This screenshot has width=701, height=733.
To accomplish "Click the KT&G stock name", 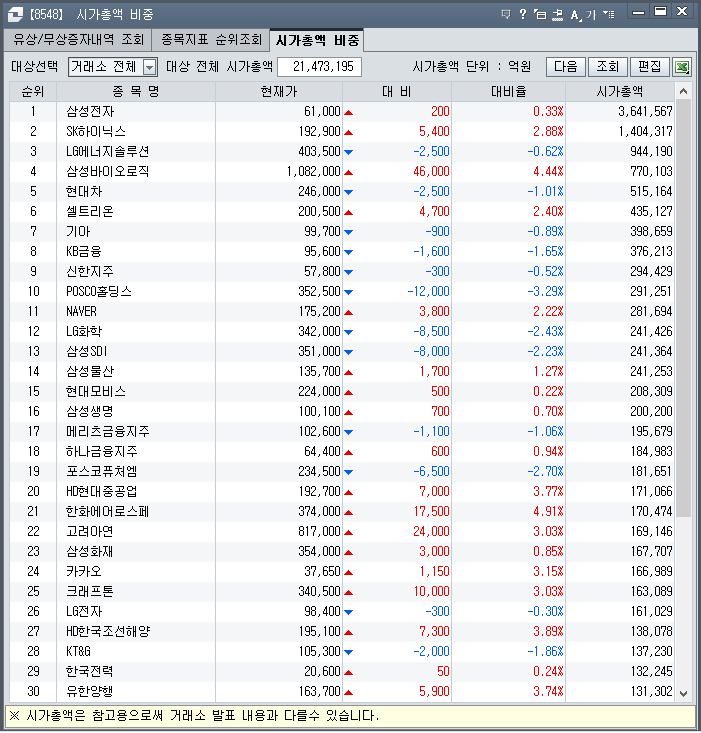I will tap(79, 651).
